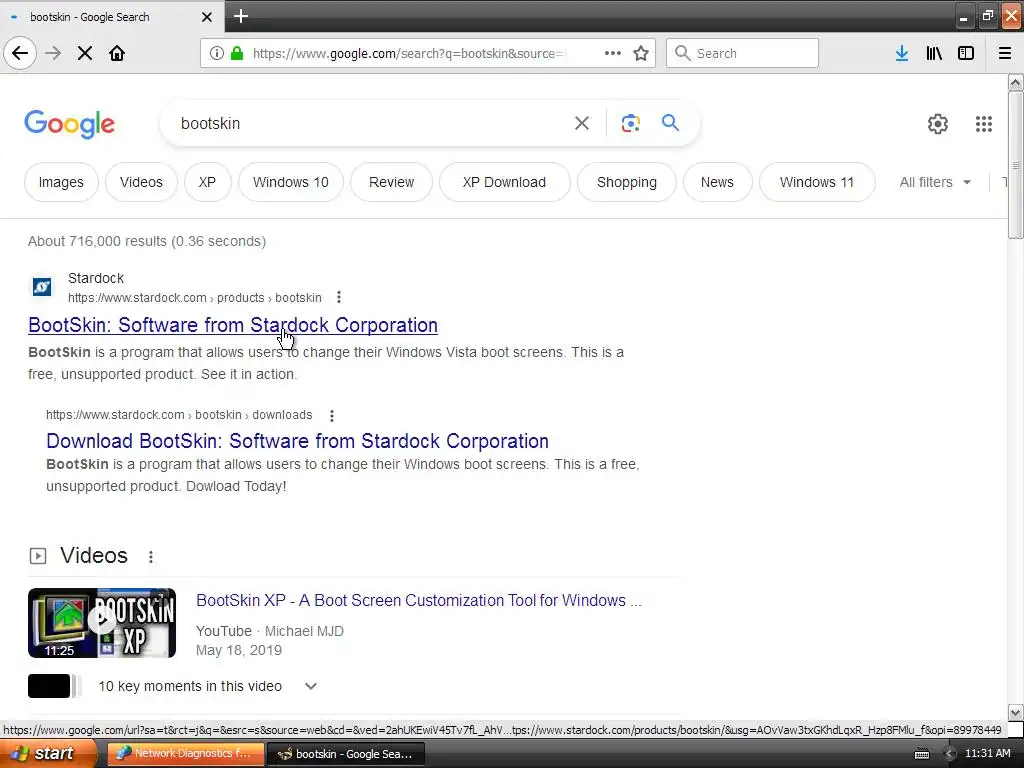The height and width of the screenshot is (768, 1024).
Task: Open a new tab with the plus button
Action: point(241,16)
